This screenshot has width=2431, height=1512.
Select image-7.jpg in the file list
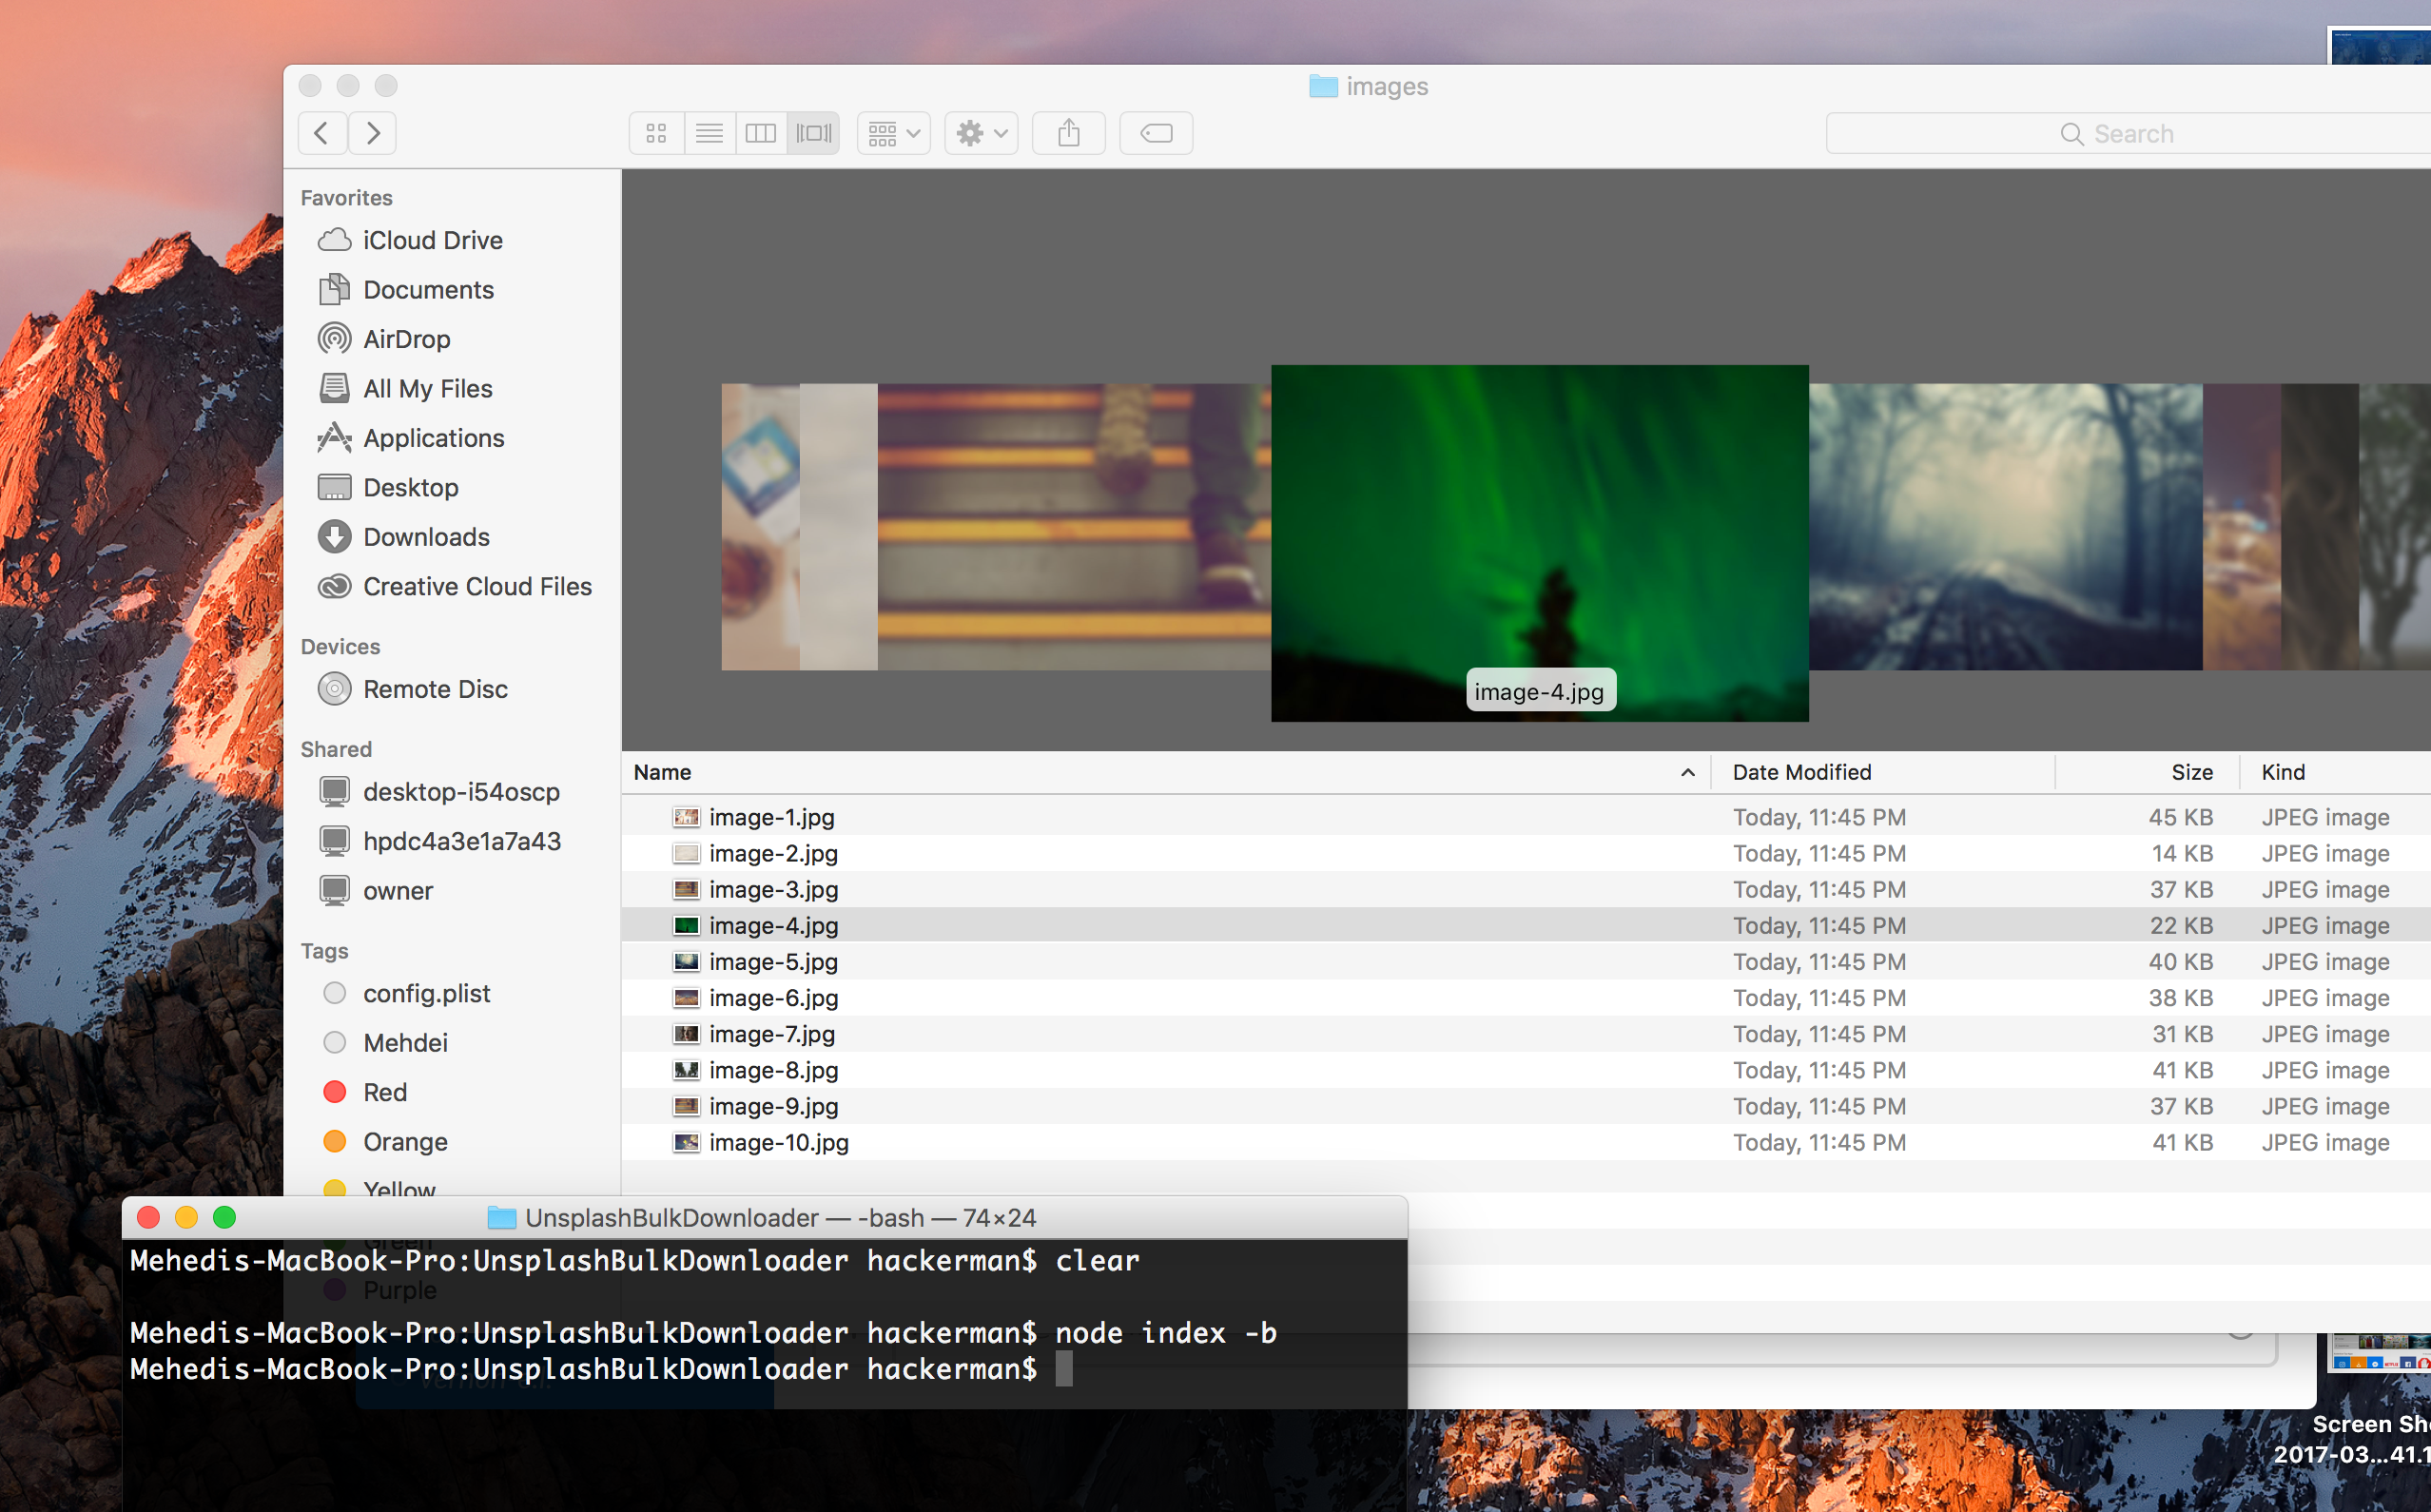tap(771, 1034)
